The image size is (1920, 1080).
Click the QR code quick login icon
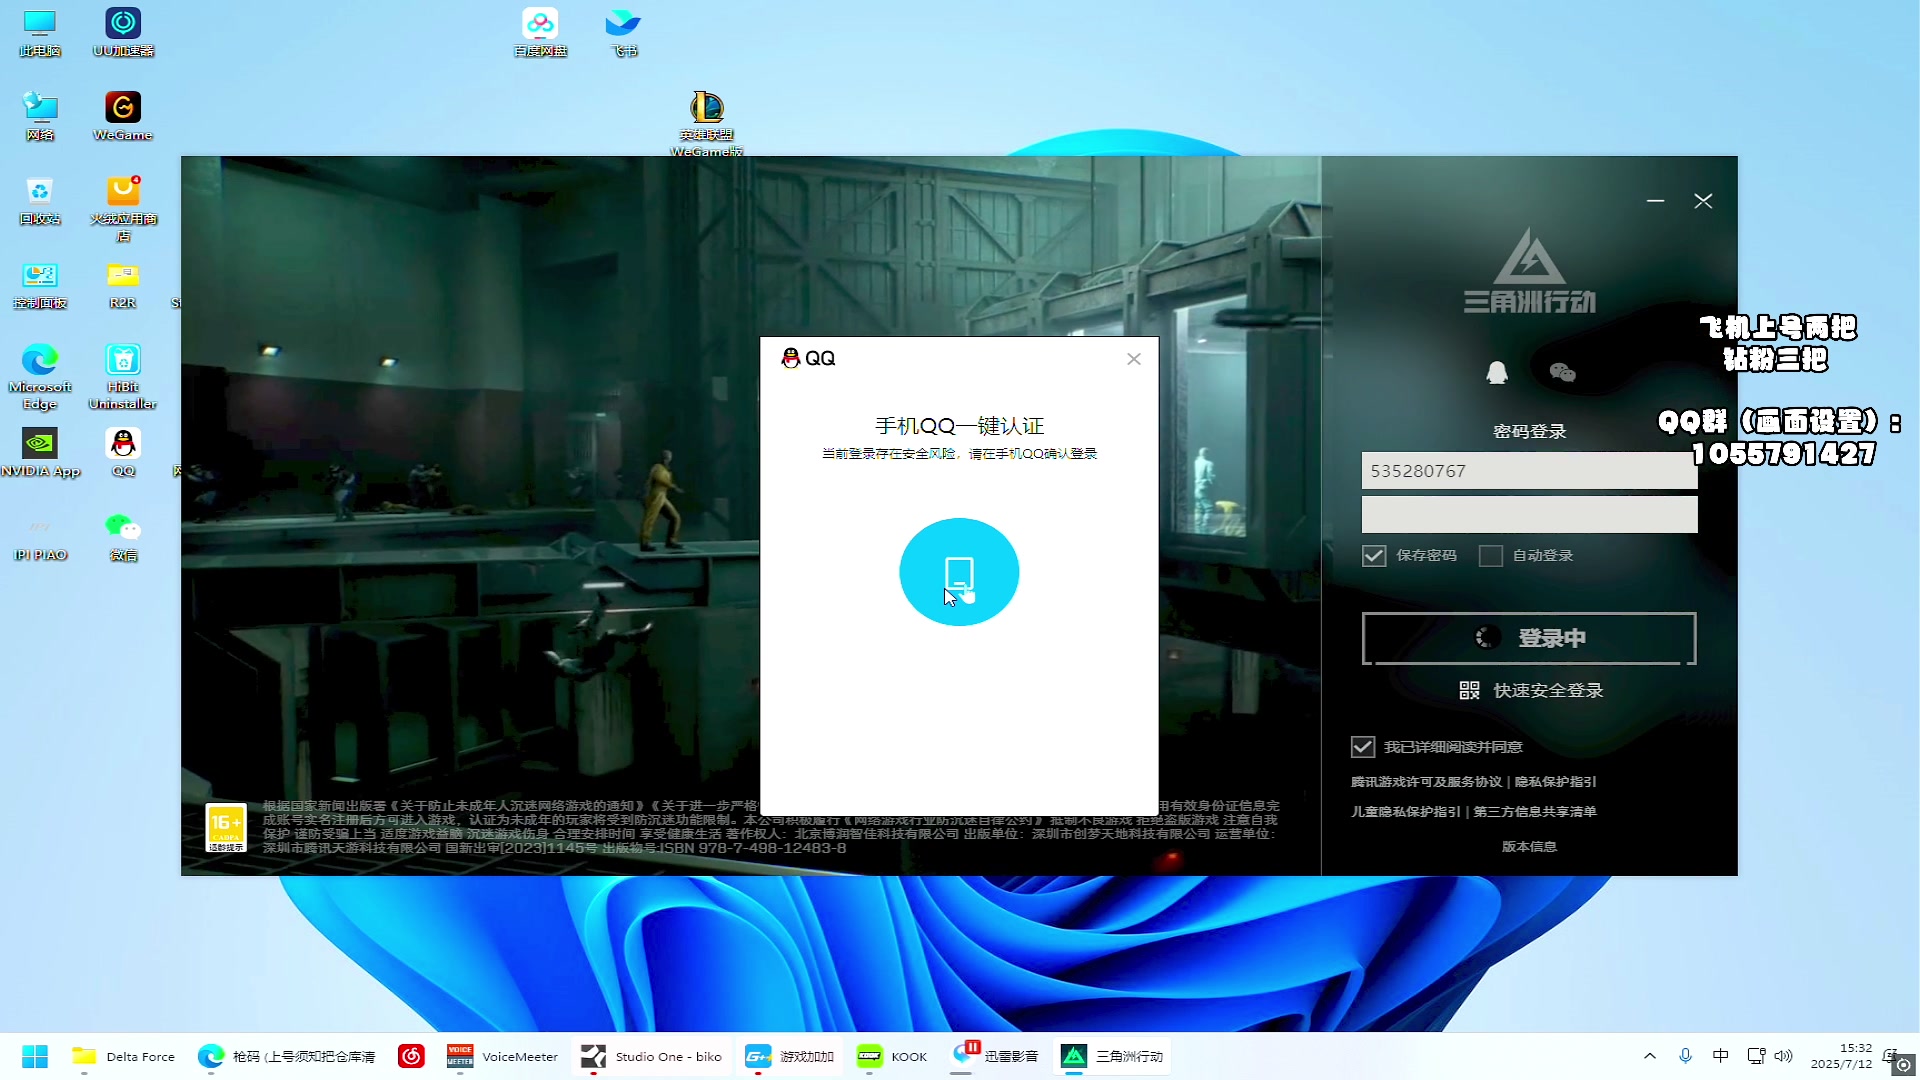click(1469, 690)
